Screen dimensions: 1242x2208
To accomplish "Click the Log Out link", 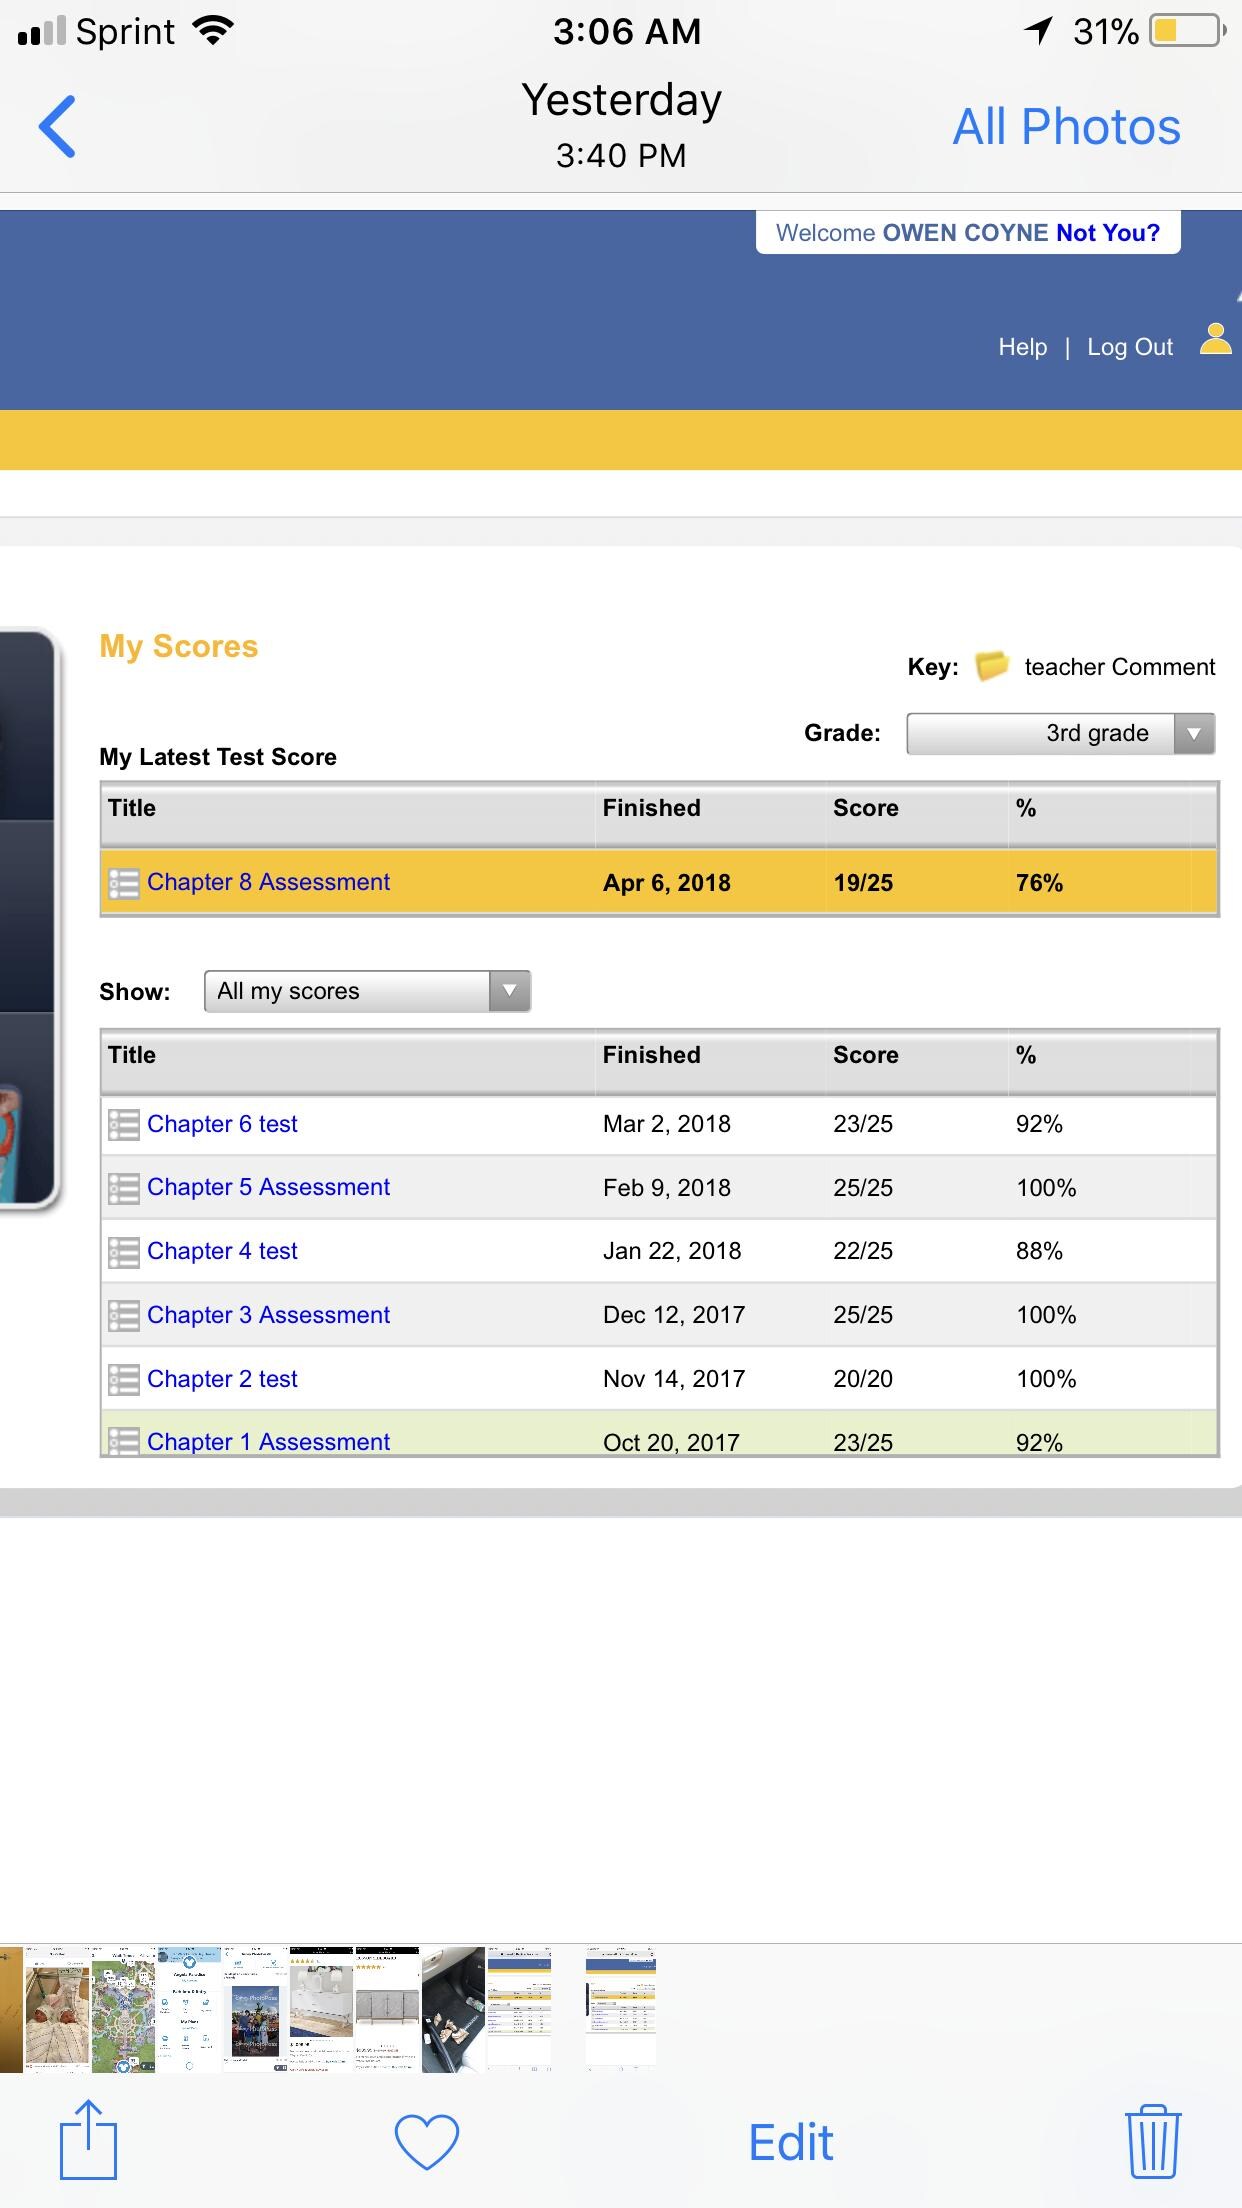I will click(1130, 347).
